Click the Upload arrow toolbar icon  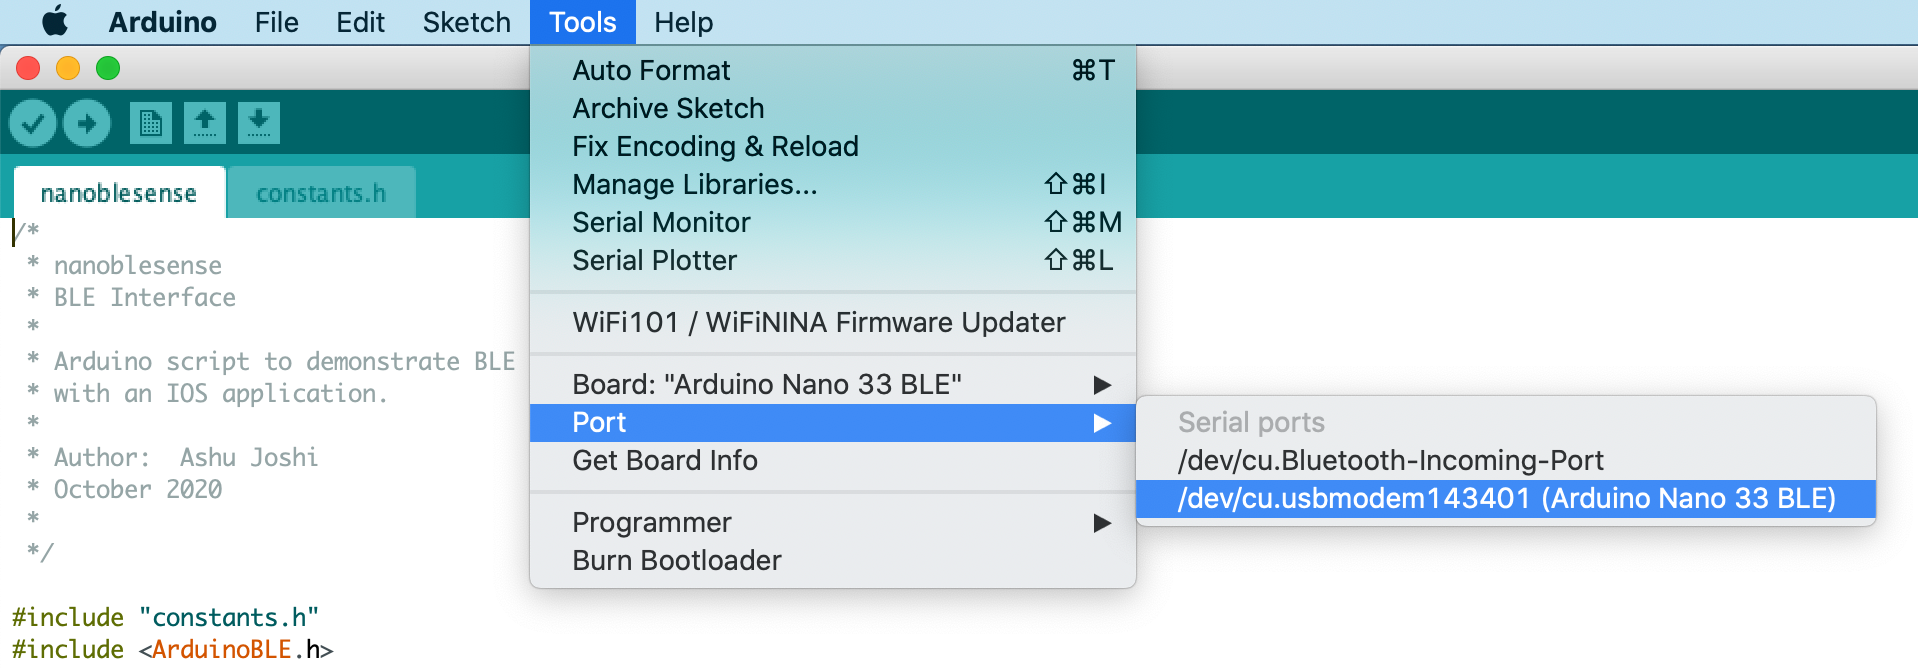pyautogui.click(x=87, y=123)
